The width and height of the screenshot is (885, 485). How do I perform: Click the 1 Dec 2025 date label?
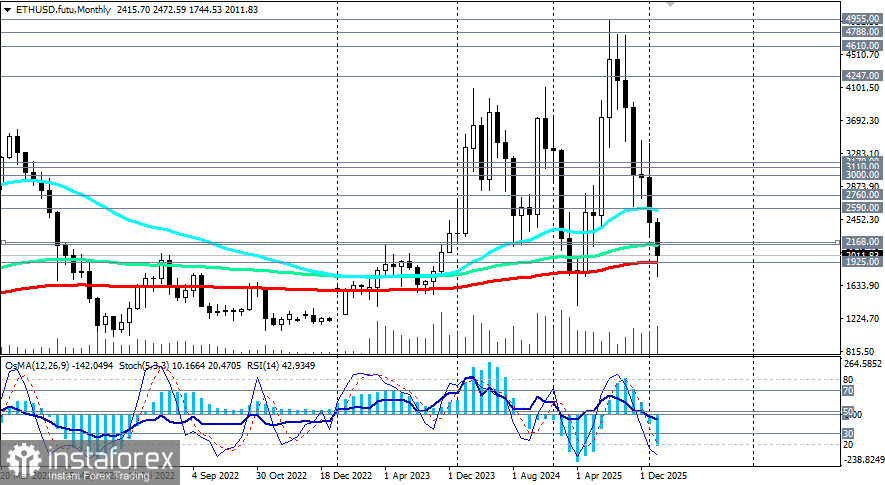tap(664, 475)
